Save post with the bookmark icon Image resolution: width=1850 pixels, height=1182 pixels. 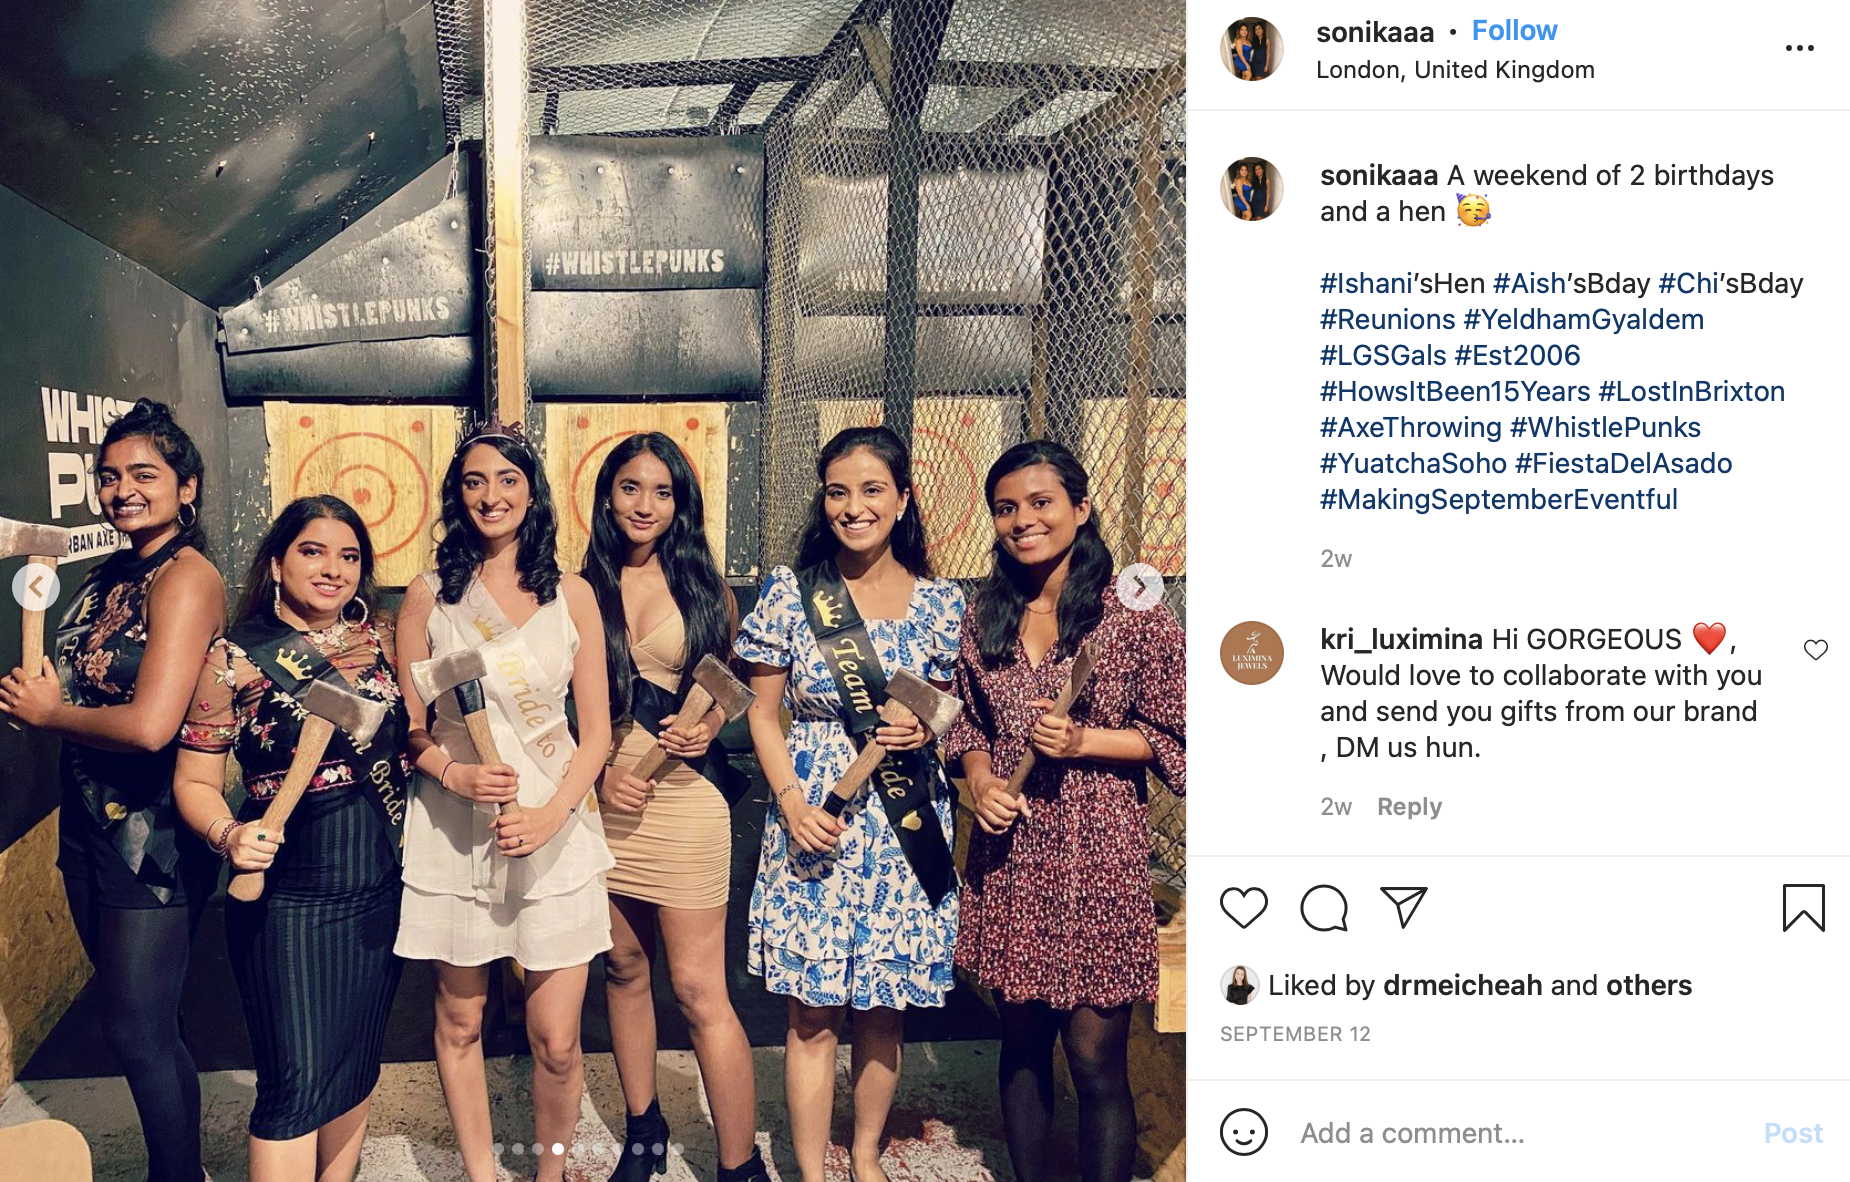point(1803,908)
